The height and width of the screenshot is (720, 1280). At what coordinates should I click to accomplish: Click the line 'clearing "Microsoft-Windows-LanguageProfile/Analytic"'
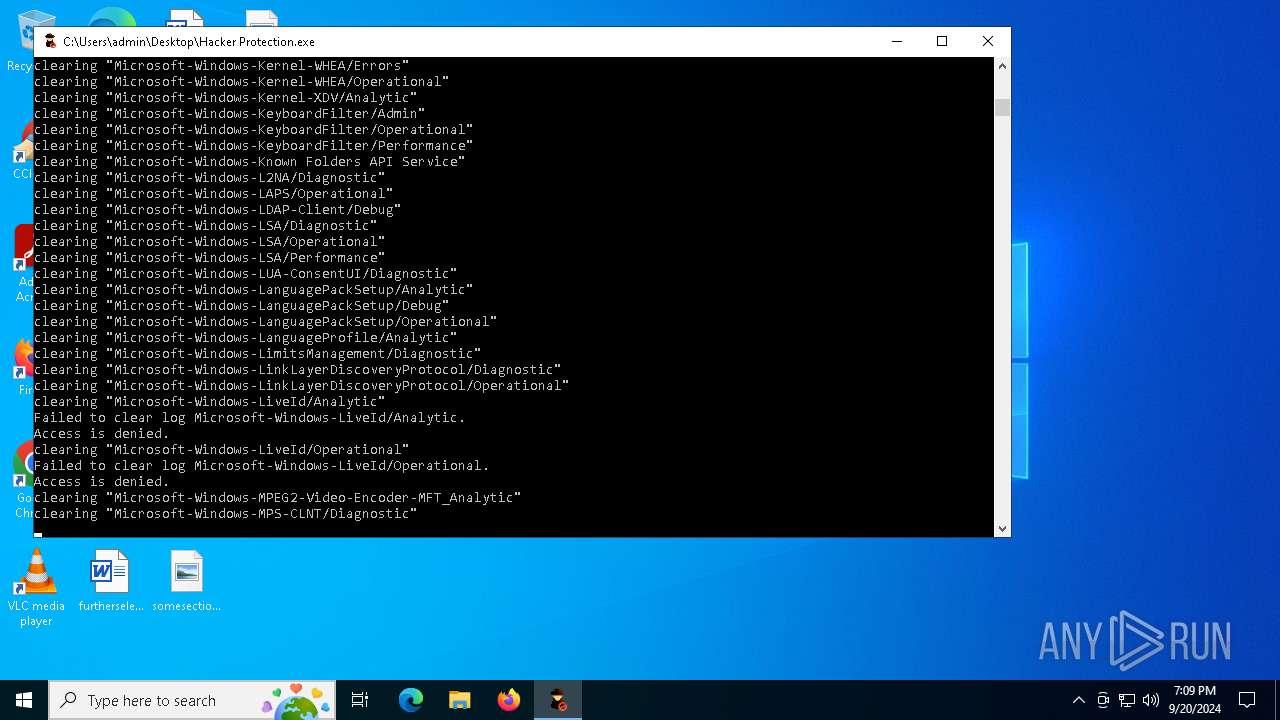click(x=245, y=337)
